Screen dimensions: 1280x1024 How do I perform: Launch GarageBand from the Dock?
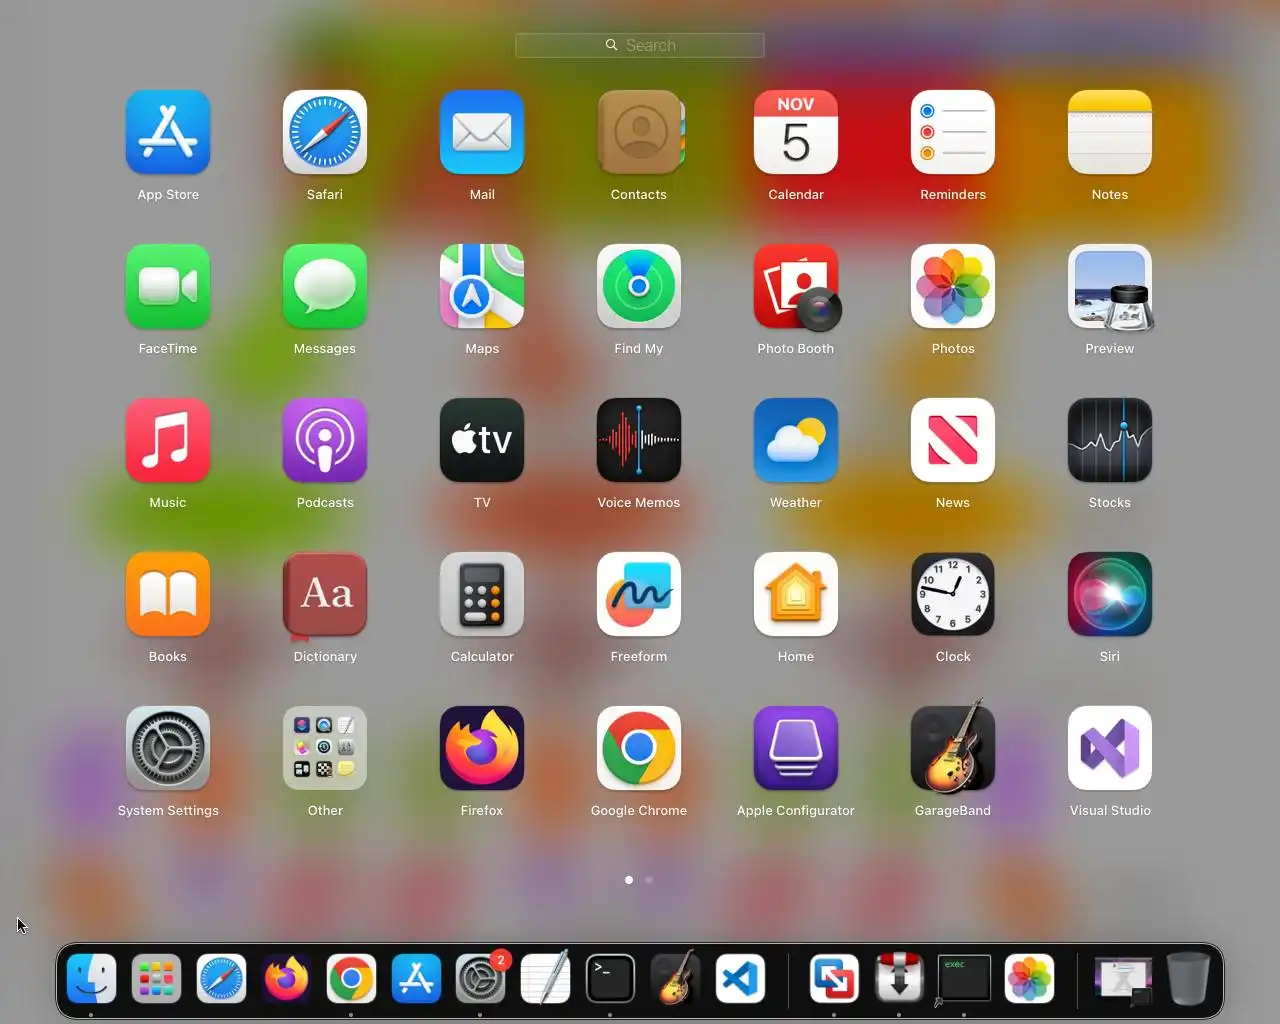point(676,978)
